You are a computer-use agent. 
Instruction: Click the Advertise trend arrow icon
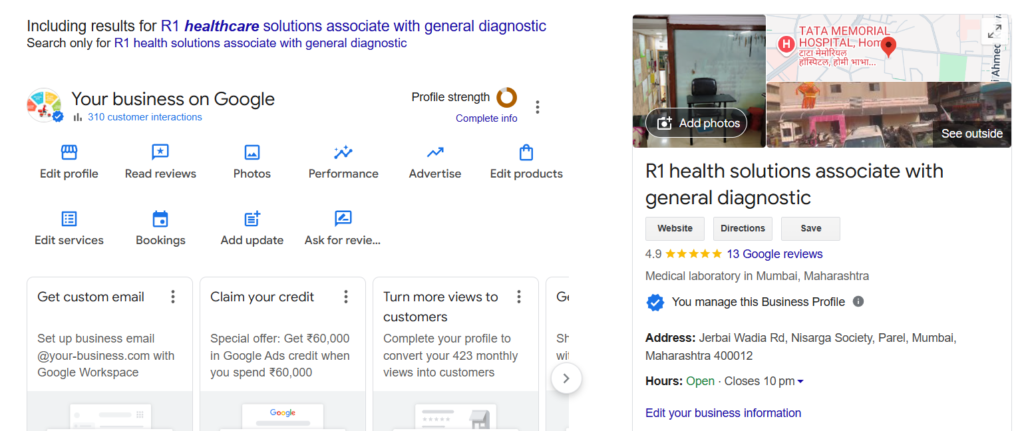(435, 153)
